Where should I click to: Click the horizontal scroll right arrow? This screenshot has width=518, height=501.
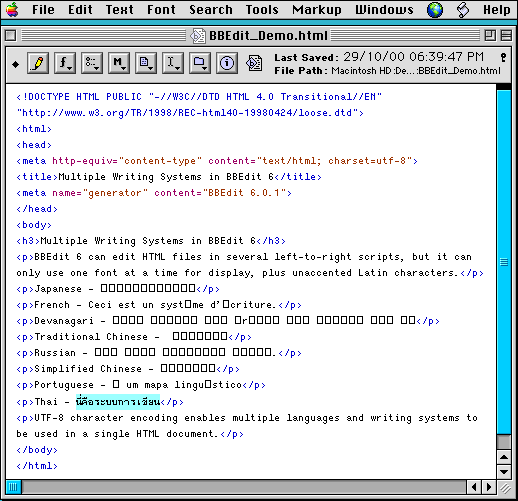pos(489,487)
